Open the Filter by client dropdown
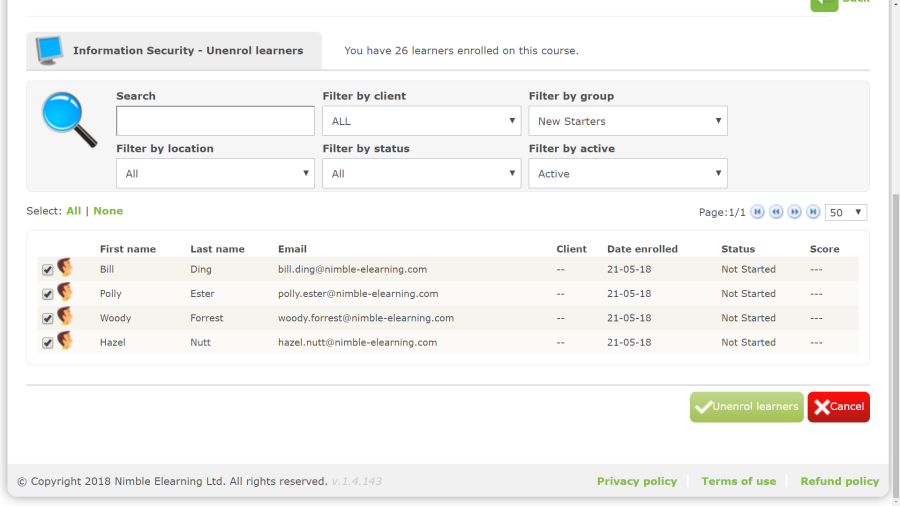 coord(421,121)
